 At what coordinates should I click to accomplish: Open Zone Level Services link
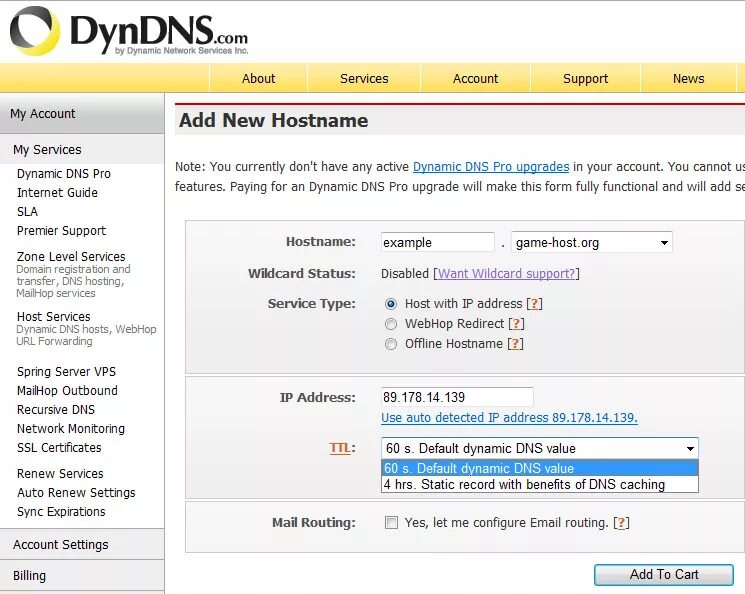pyautogui.click(x=71, y=257)
